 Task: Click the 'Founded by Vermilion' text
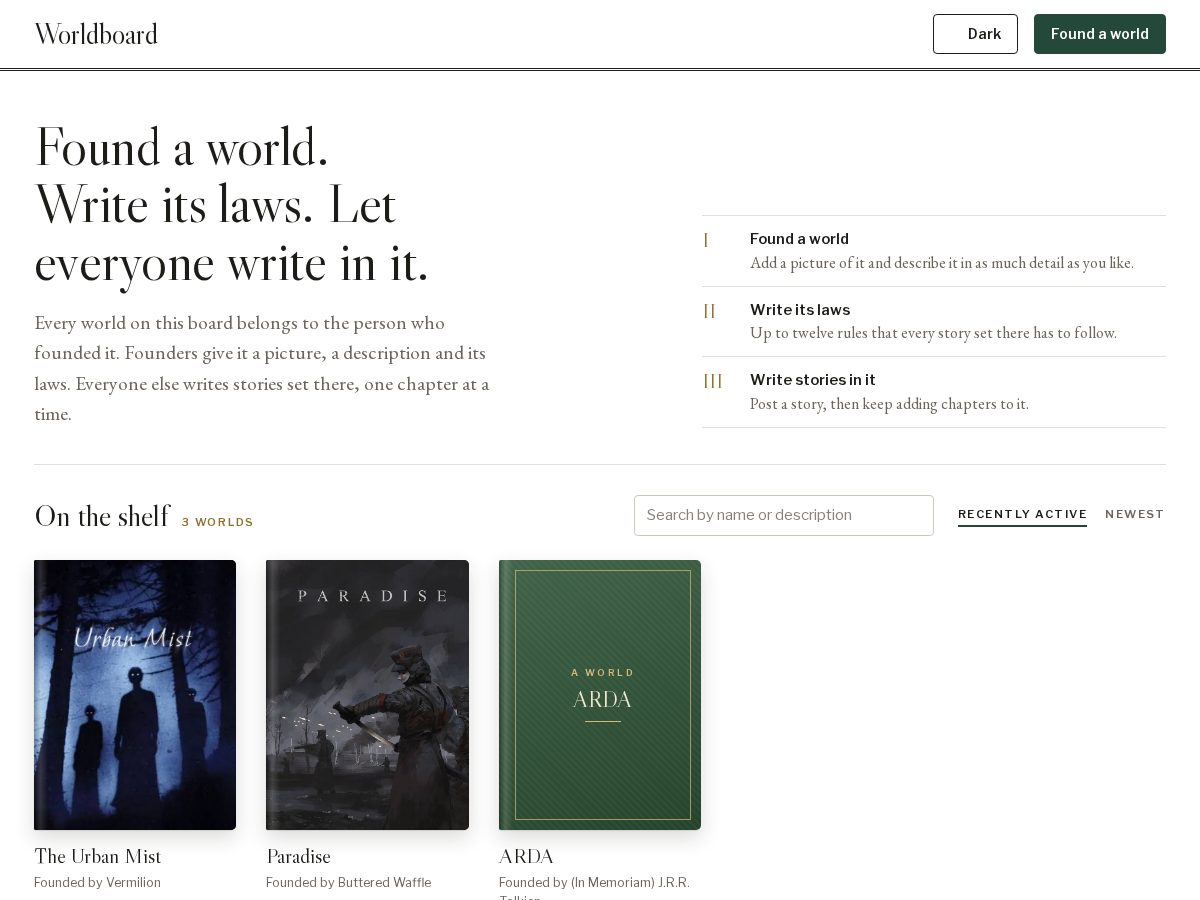coord(97,882)
